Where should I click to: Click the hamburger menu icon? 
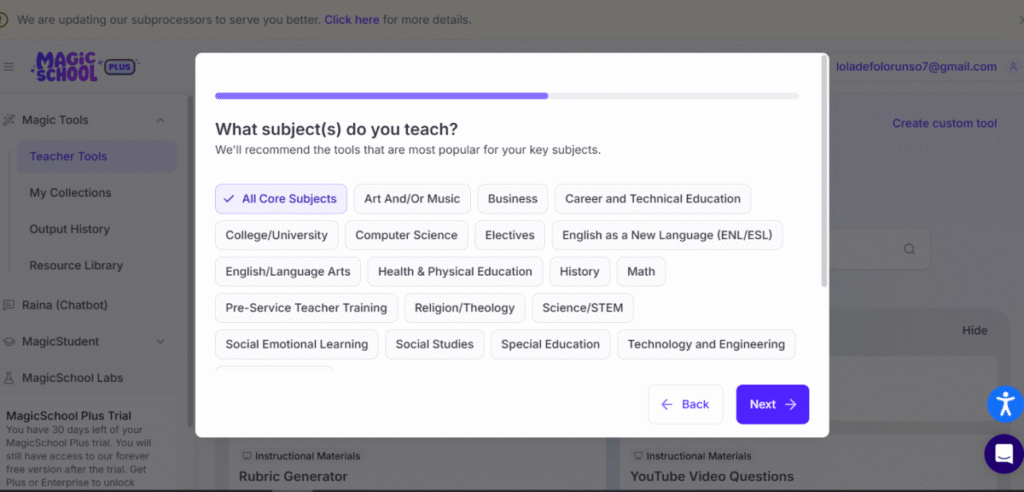point(9,67)
